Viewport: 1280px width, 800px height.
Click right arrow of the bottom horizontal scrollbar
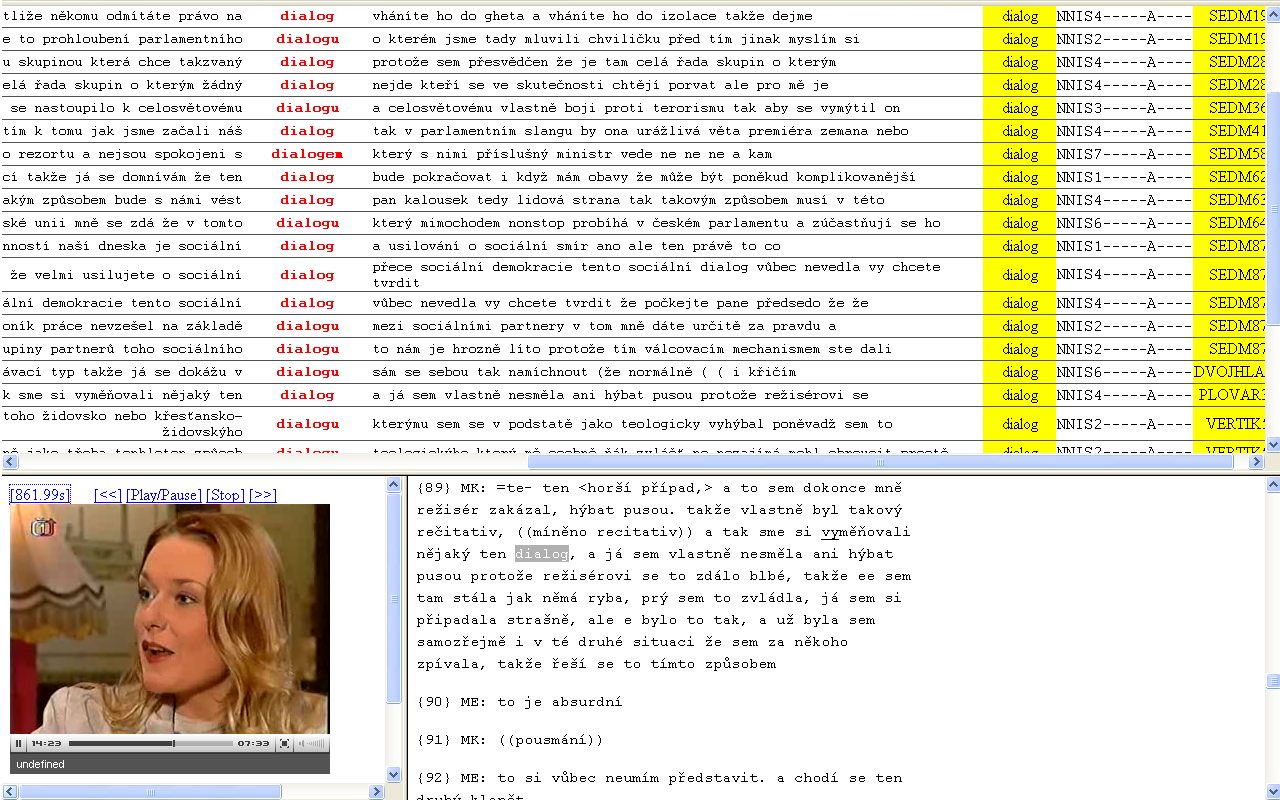pos(377,792)
